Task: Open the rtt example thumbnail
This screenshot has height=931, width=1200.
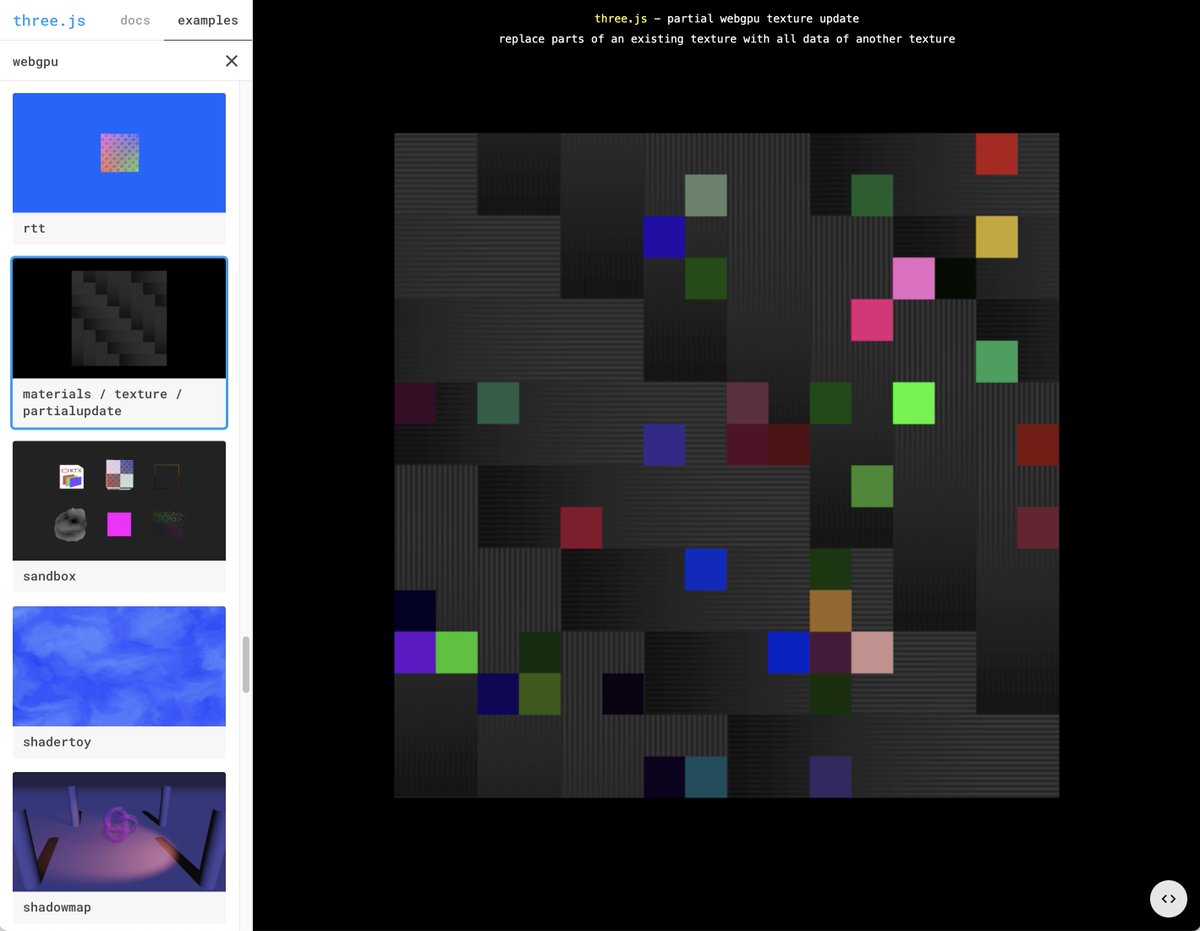Action: pyautogui.click(x=119, y=153)
